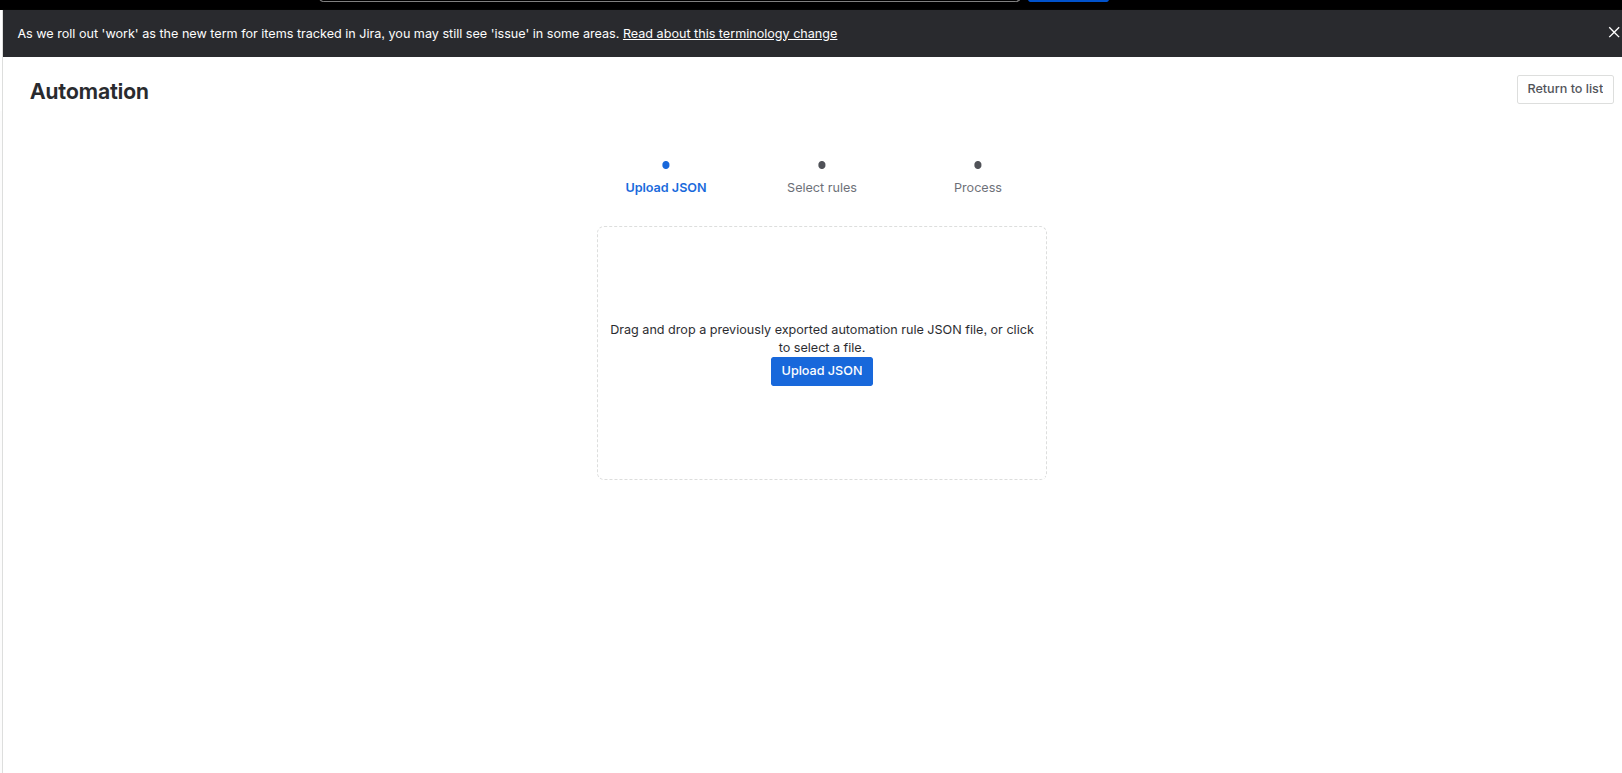Select the Select rules step label
Screen dimensions: 1622x773
pyautogui.click(x=822, y=188)
